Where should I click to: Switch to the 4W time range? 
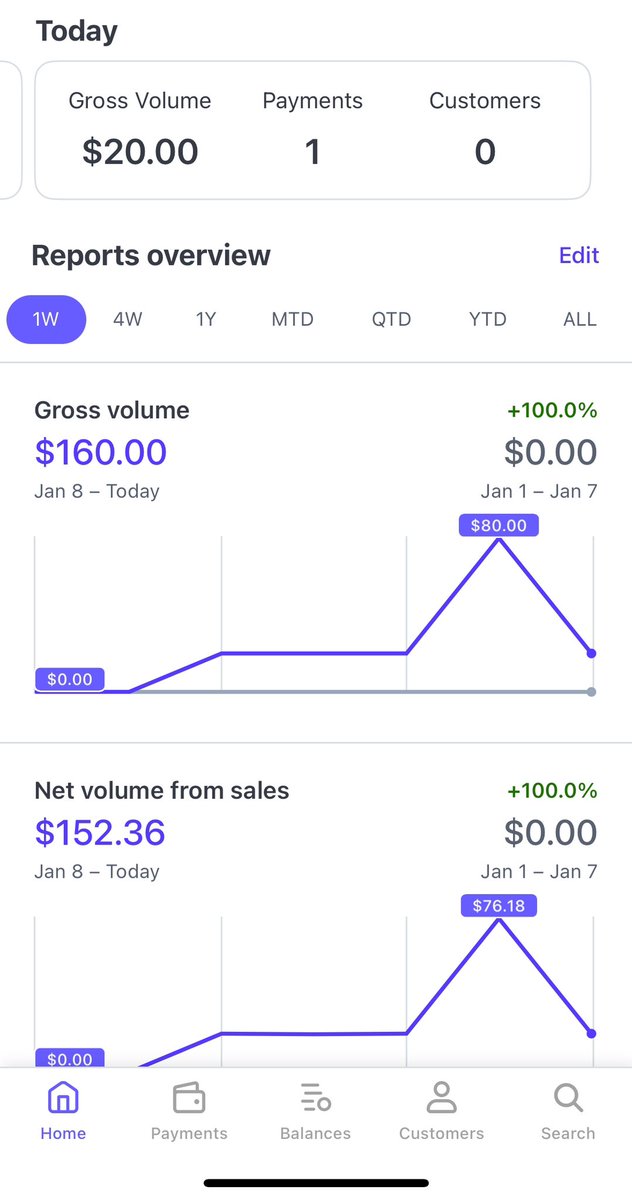pyautogui.click(x=127, y=320)
